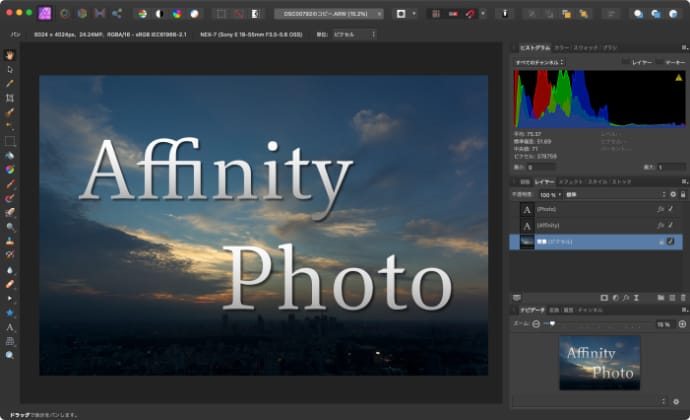The width and height of the screenshot is (690, 420).
Task: Select the Artistic Text tool
Action: (x=10, y=327)
